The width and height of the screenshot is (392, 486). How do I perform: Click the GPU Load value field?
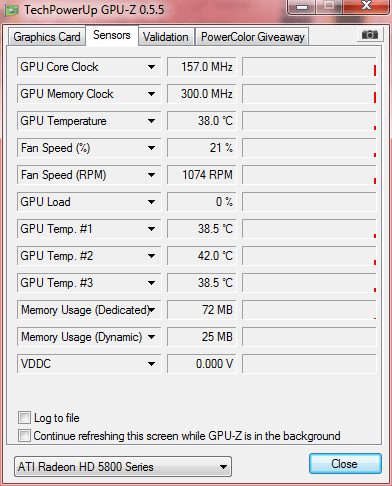[202, 202]
